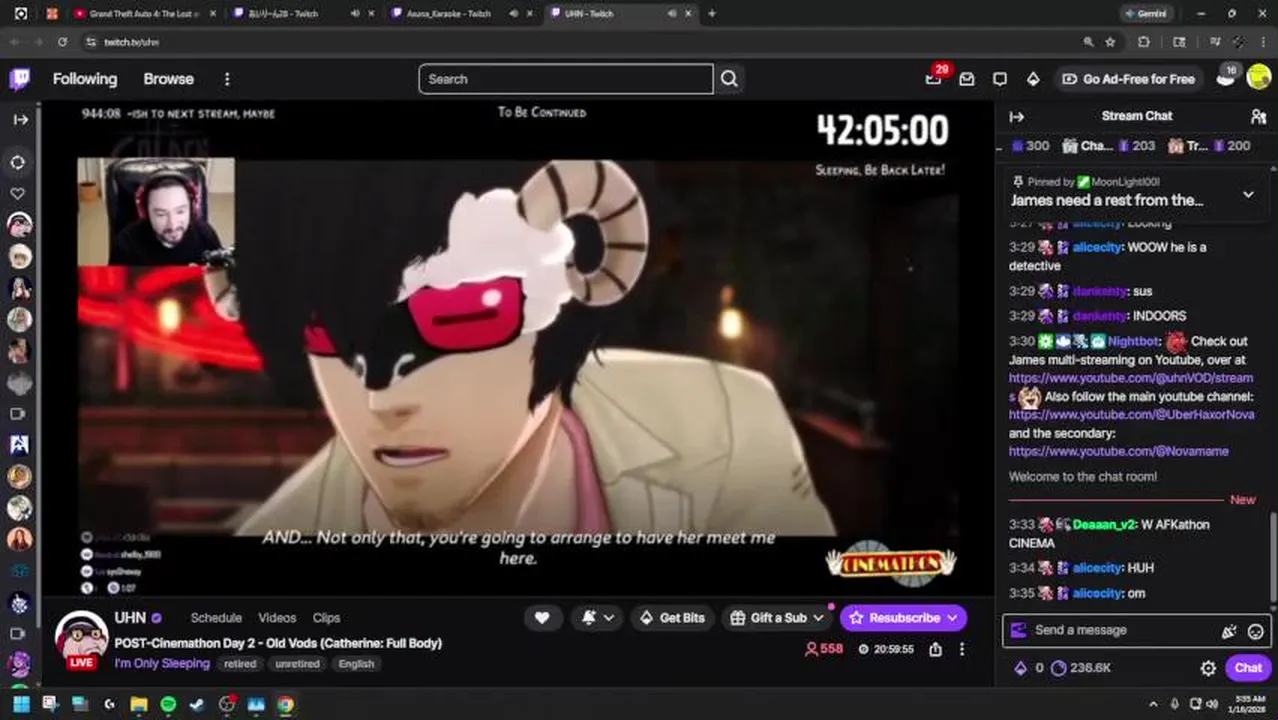
Task: Click the Resubscribe button
Action: (903, 618)
